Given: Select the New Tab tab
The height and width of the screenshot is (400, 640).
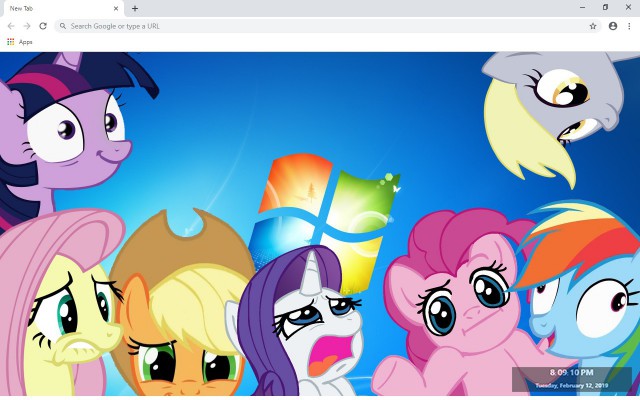Looking at the screenshot, I should click(x=62, y=8).
